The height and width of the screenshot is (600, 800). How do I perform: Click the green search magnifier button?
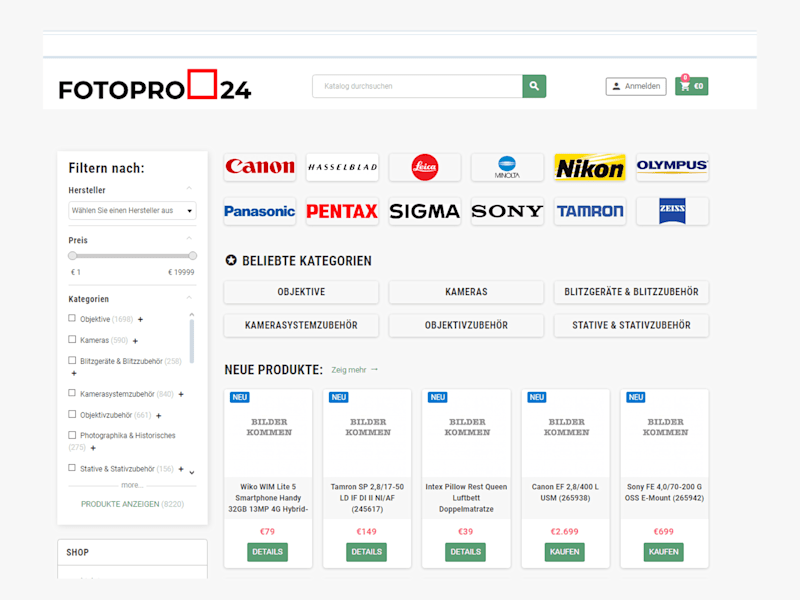click(534, 86)
